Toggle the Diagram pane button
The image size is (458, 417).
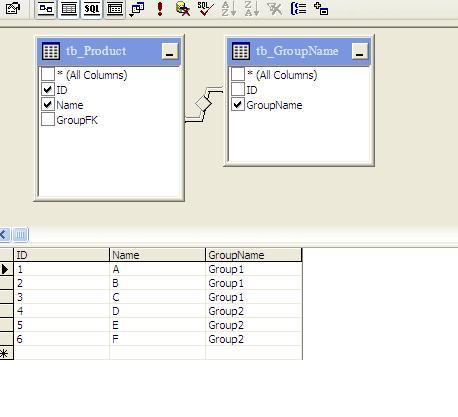pyautogui.click(x=46, y=9)
